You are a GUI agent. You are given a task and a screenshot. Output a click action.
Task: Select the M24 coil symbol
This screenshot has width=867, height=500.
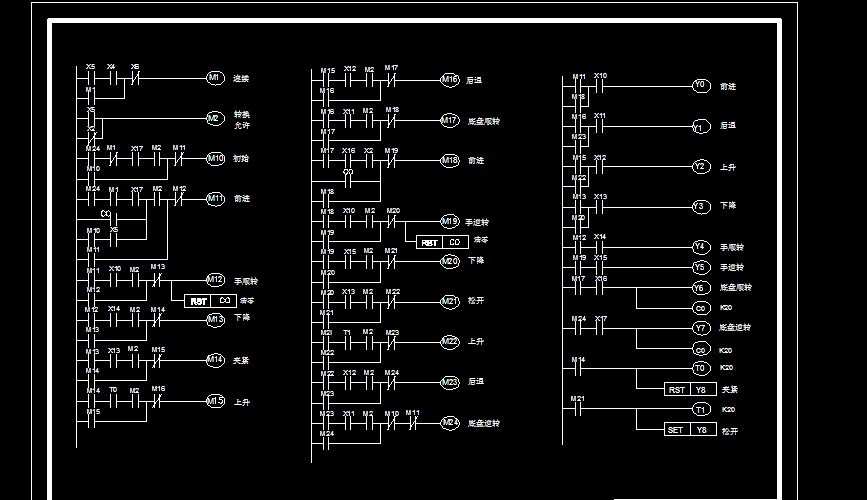click(450, 423)
